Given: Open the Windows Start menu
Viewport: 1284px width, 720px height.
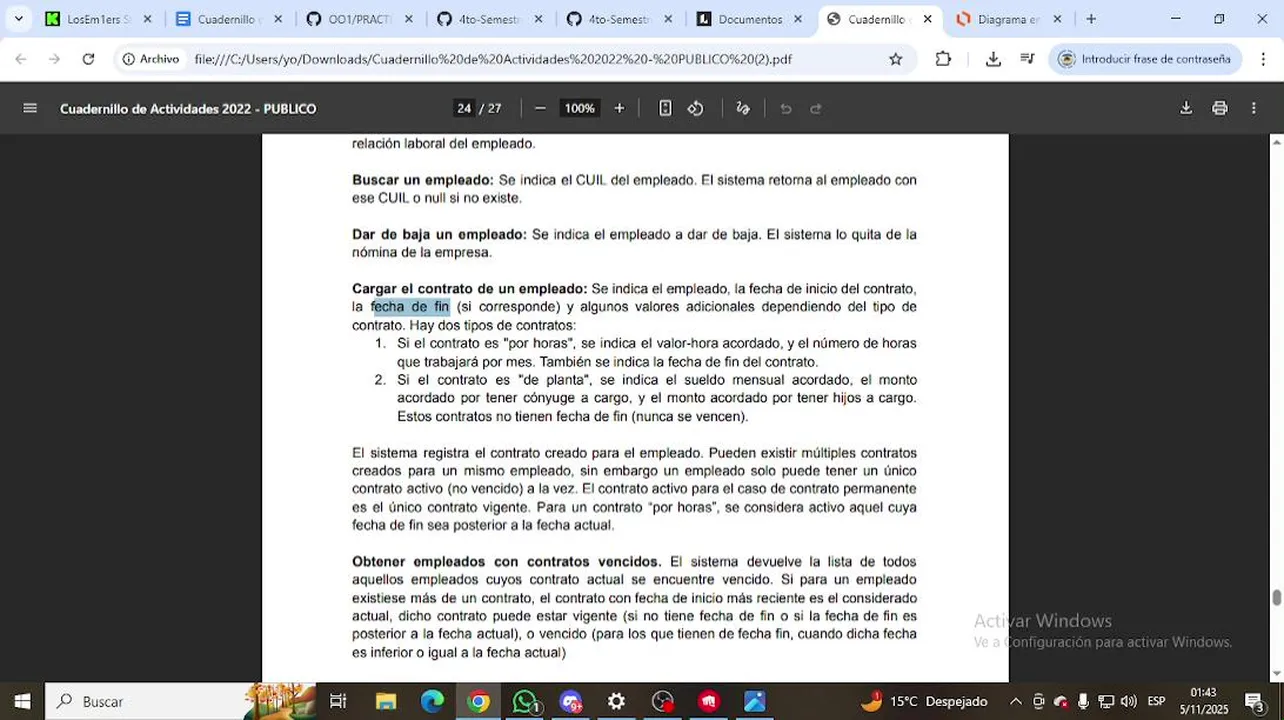Looking at the screenshot, I should pyautogui.click(x=22, y=701).
